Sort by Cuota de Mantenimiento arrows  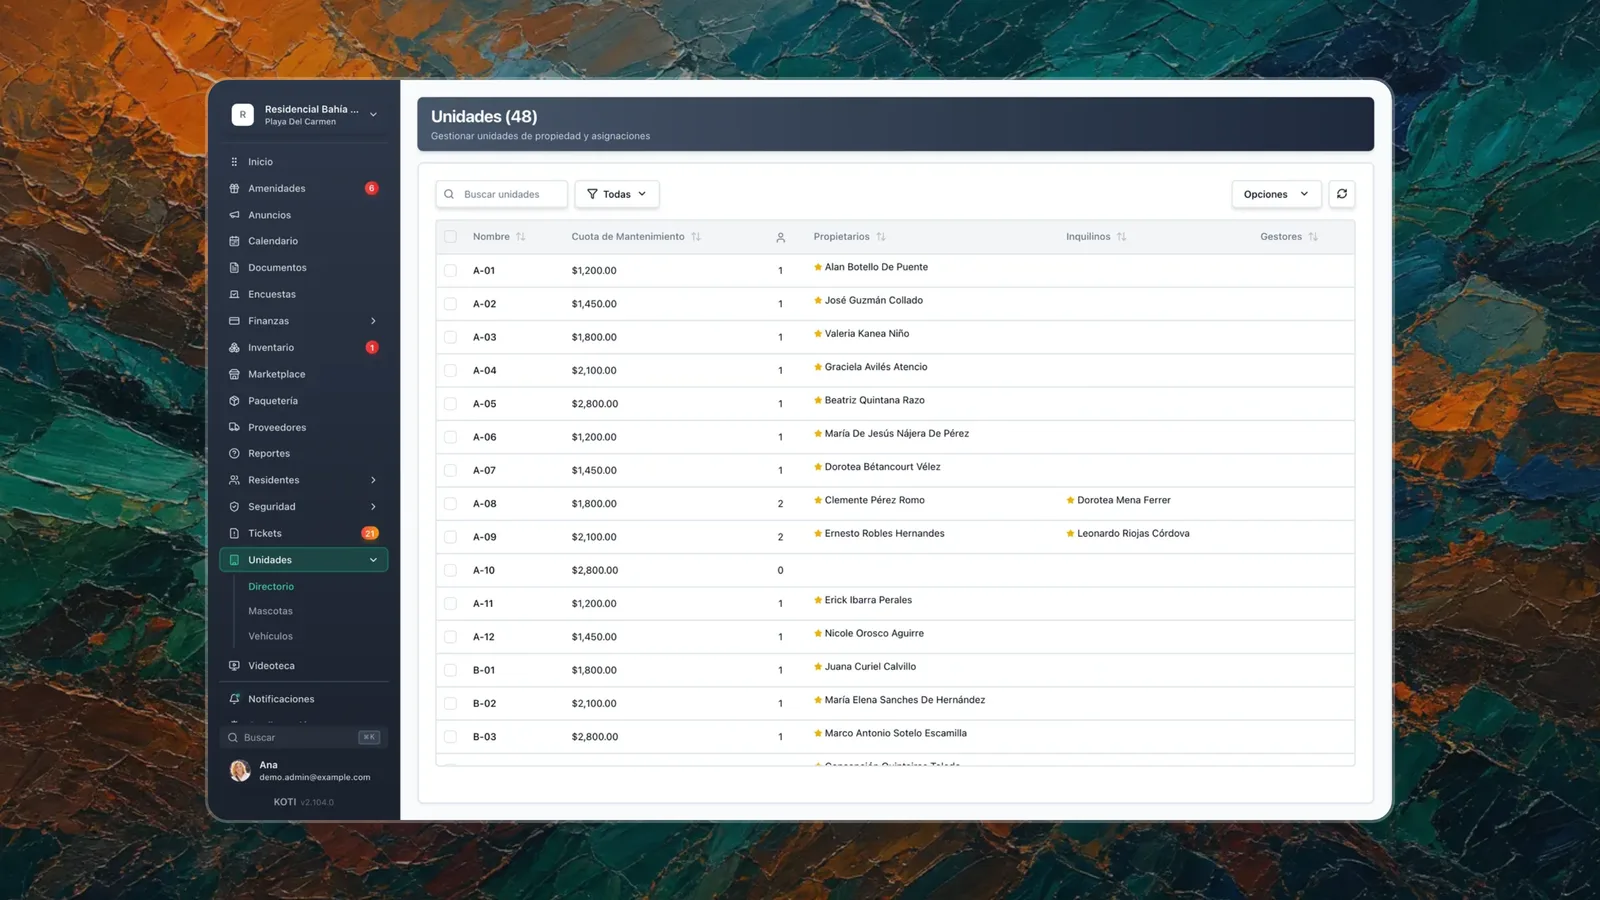click(x=696, y=237)
